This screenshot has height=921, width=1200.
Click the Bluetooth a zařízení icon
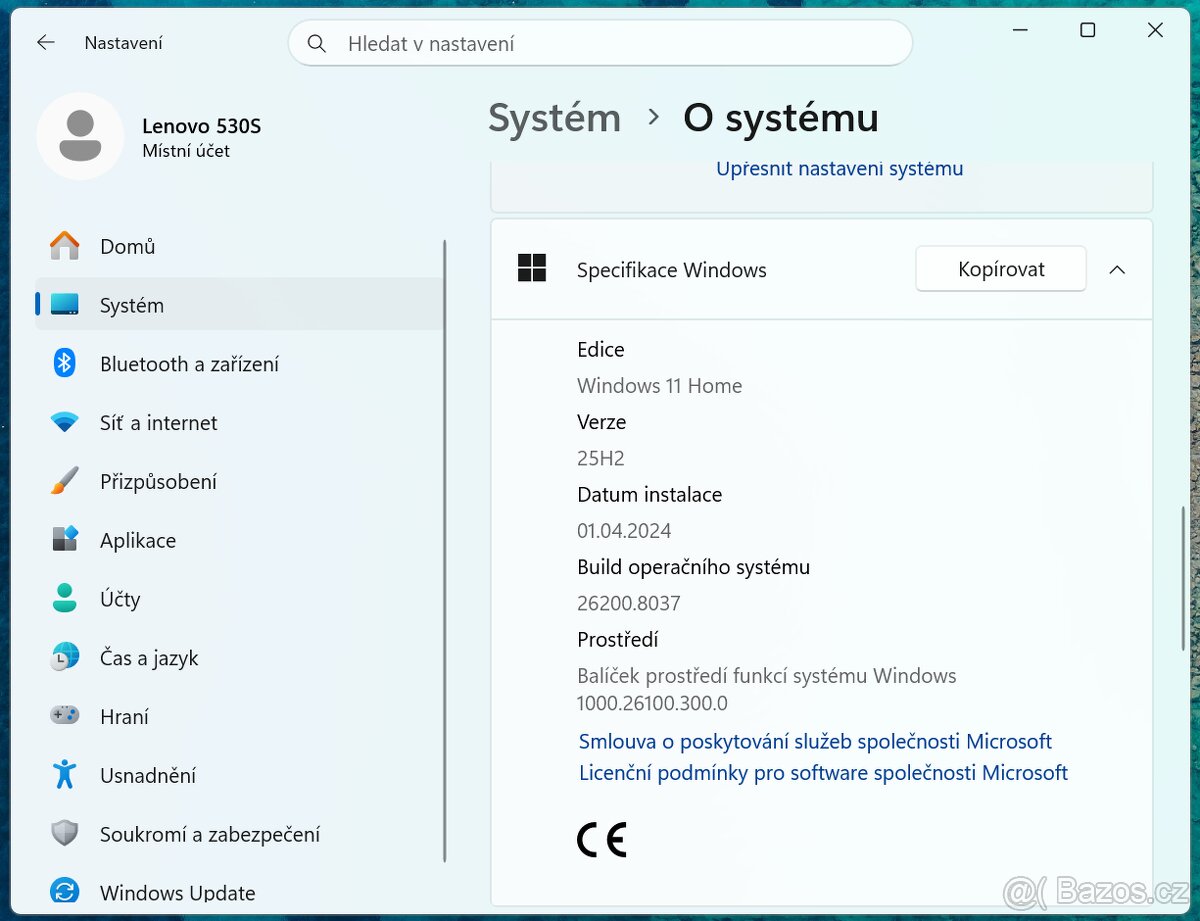64,364
